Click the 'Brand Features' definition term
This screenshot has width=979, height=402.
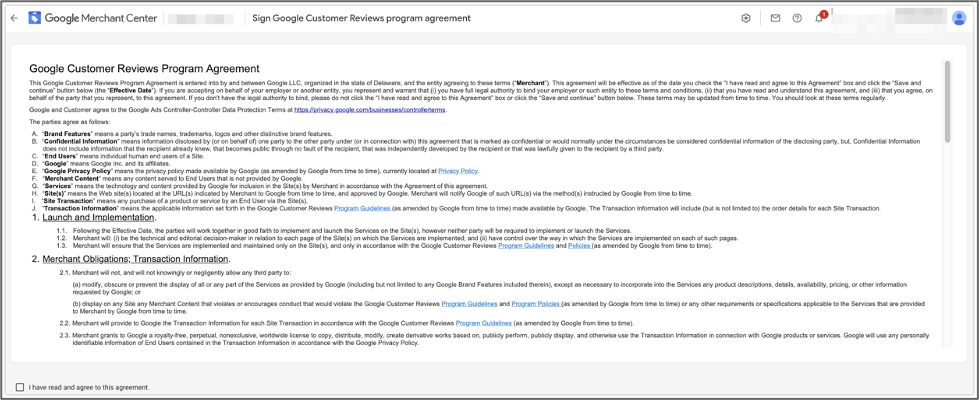pos(67,134)
